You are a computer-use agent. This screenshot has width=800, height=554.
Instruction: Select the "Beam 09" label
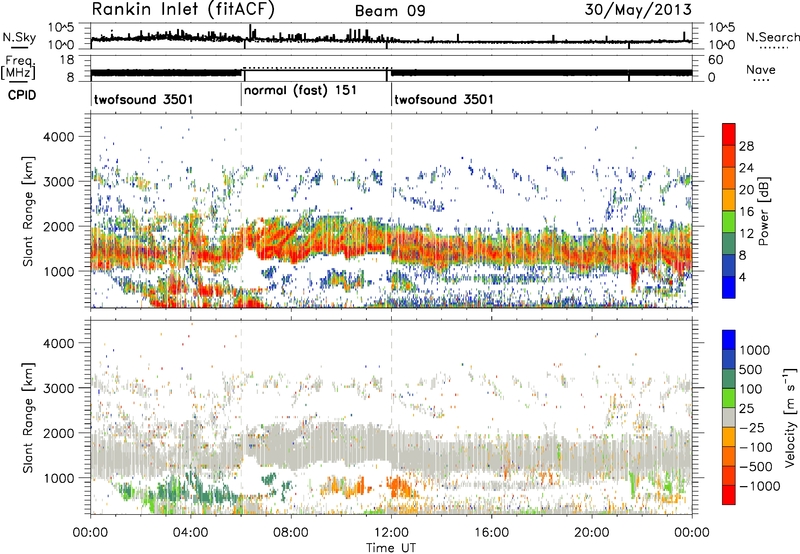390,11
